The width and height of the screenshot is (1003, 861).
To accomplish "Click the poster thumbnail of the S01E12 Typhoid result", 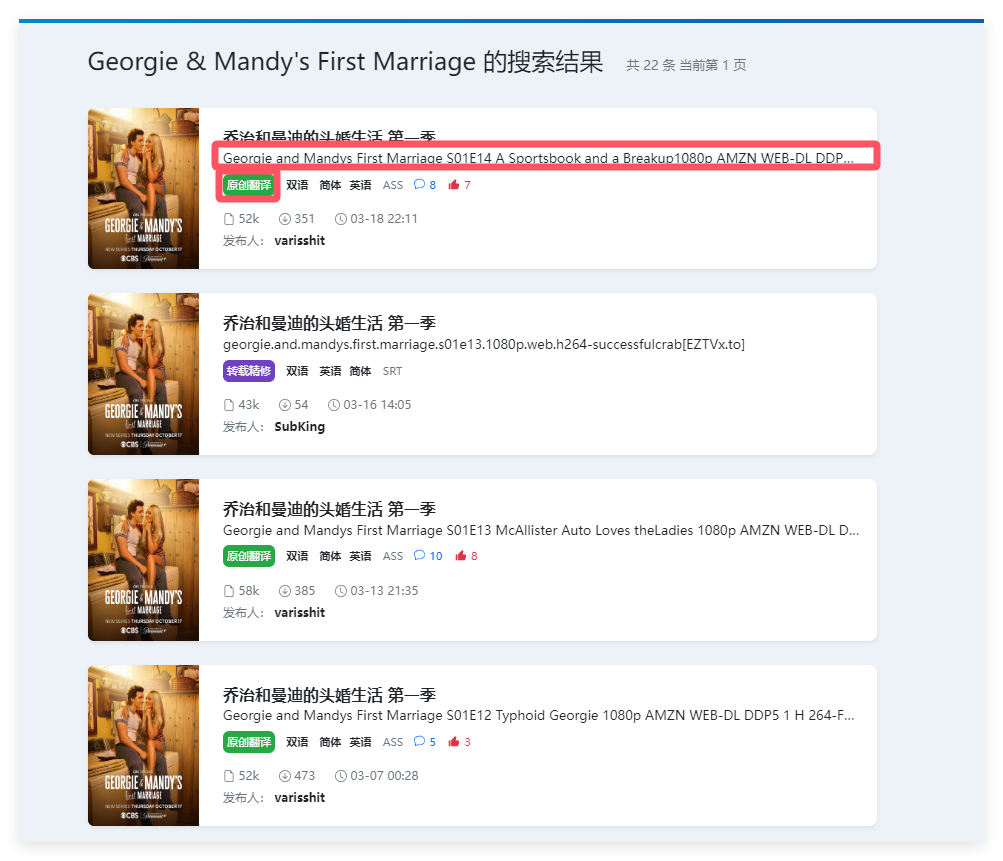I will click(143, 745).
